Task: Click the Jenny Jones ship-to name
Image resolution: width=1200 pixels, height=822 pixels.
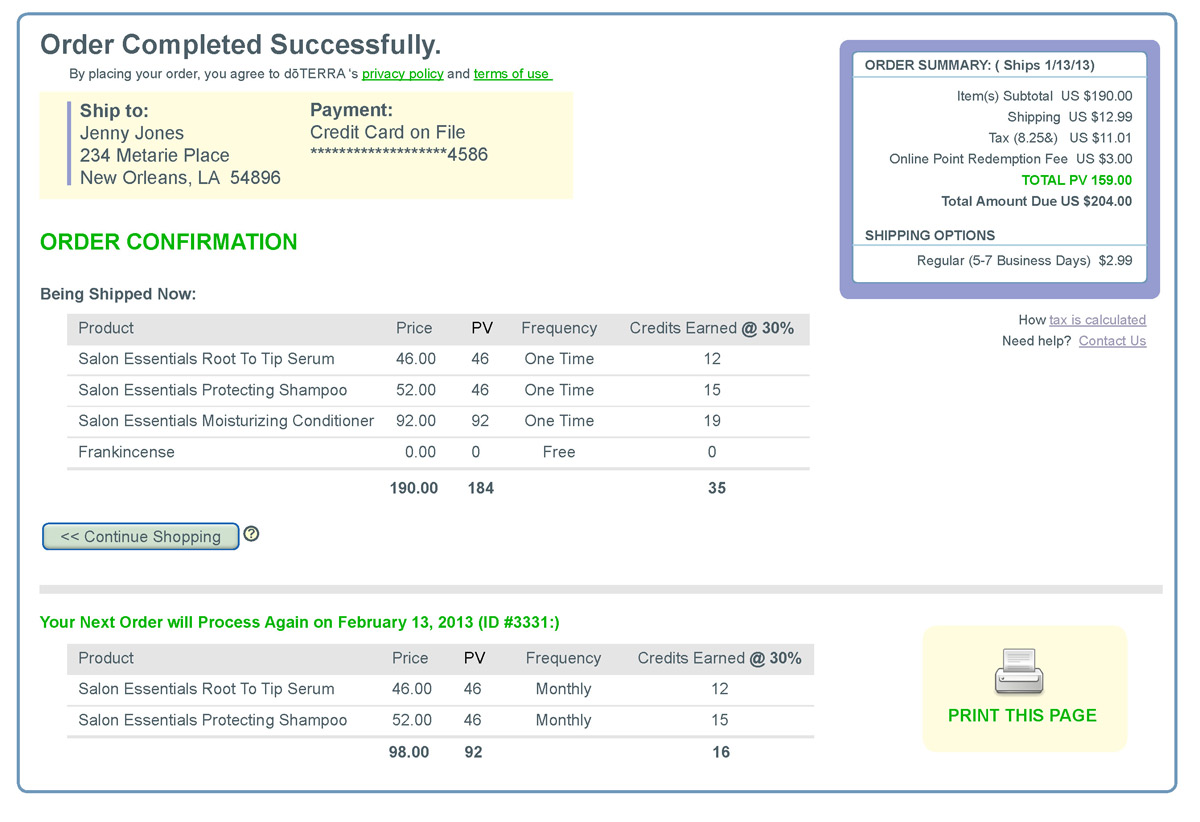Action: tap(132, 133)
